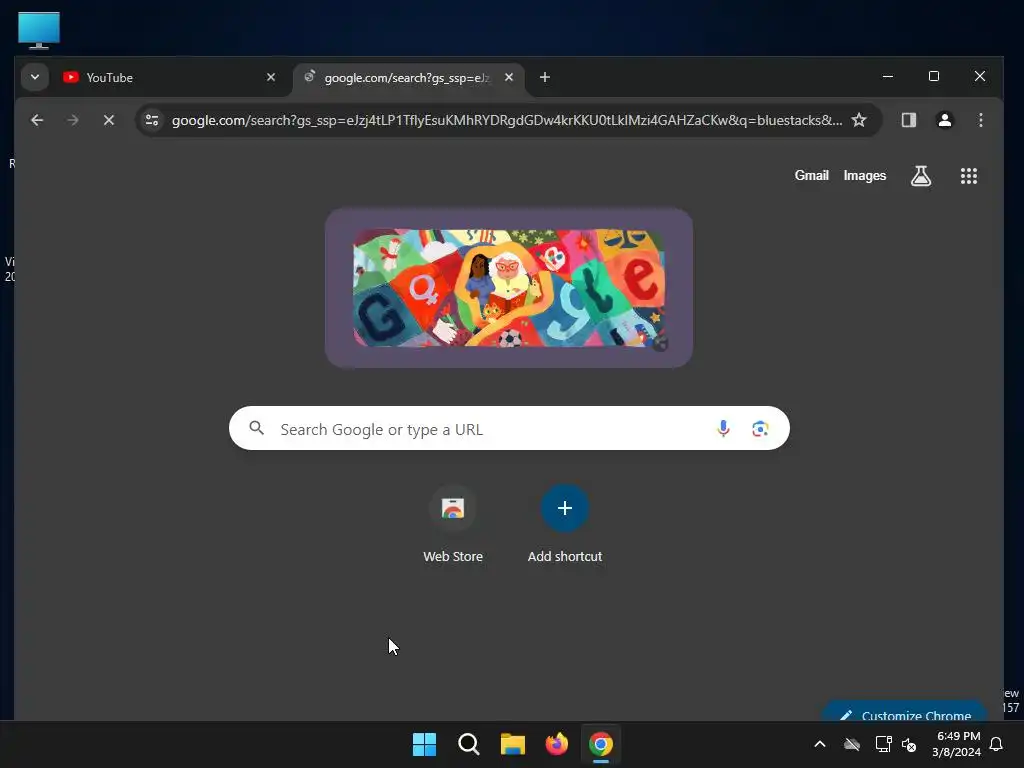
Task: Open the Google apps grid
Action: coord(968,176)
